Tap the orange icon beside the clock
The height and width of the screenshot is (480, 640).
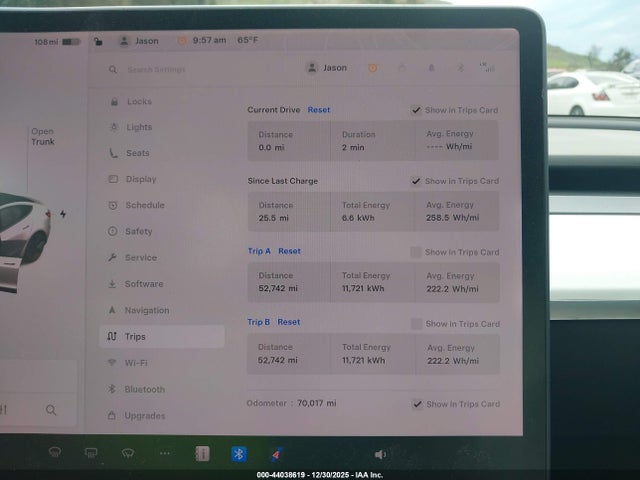click(182, 40)
